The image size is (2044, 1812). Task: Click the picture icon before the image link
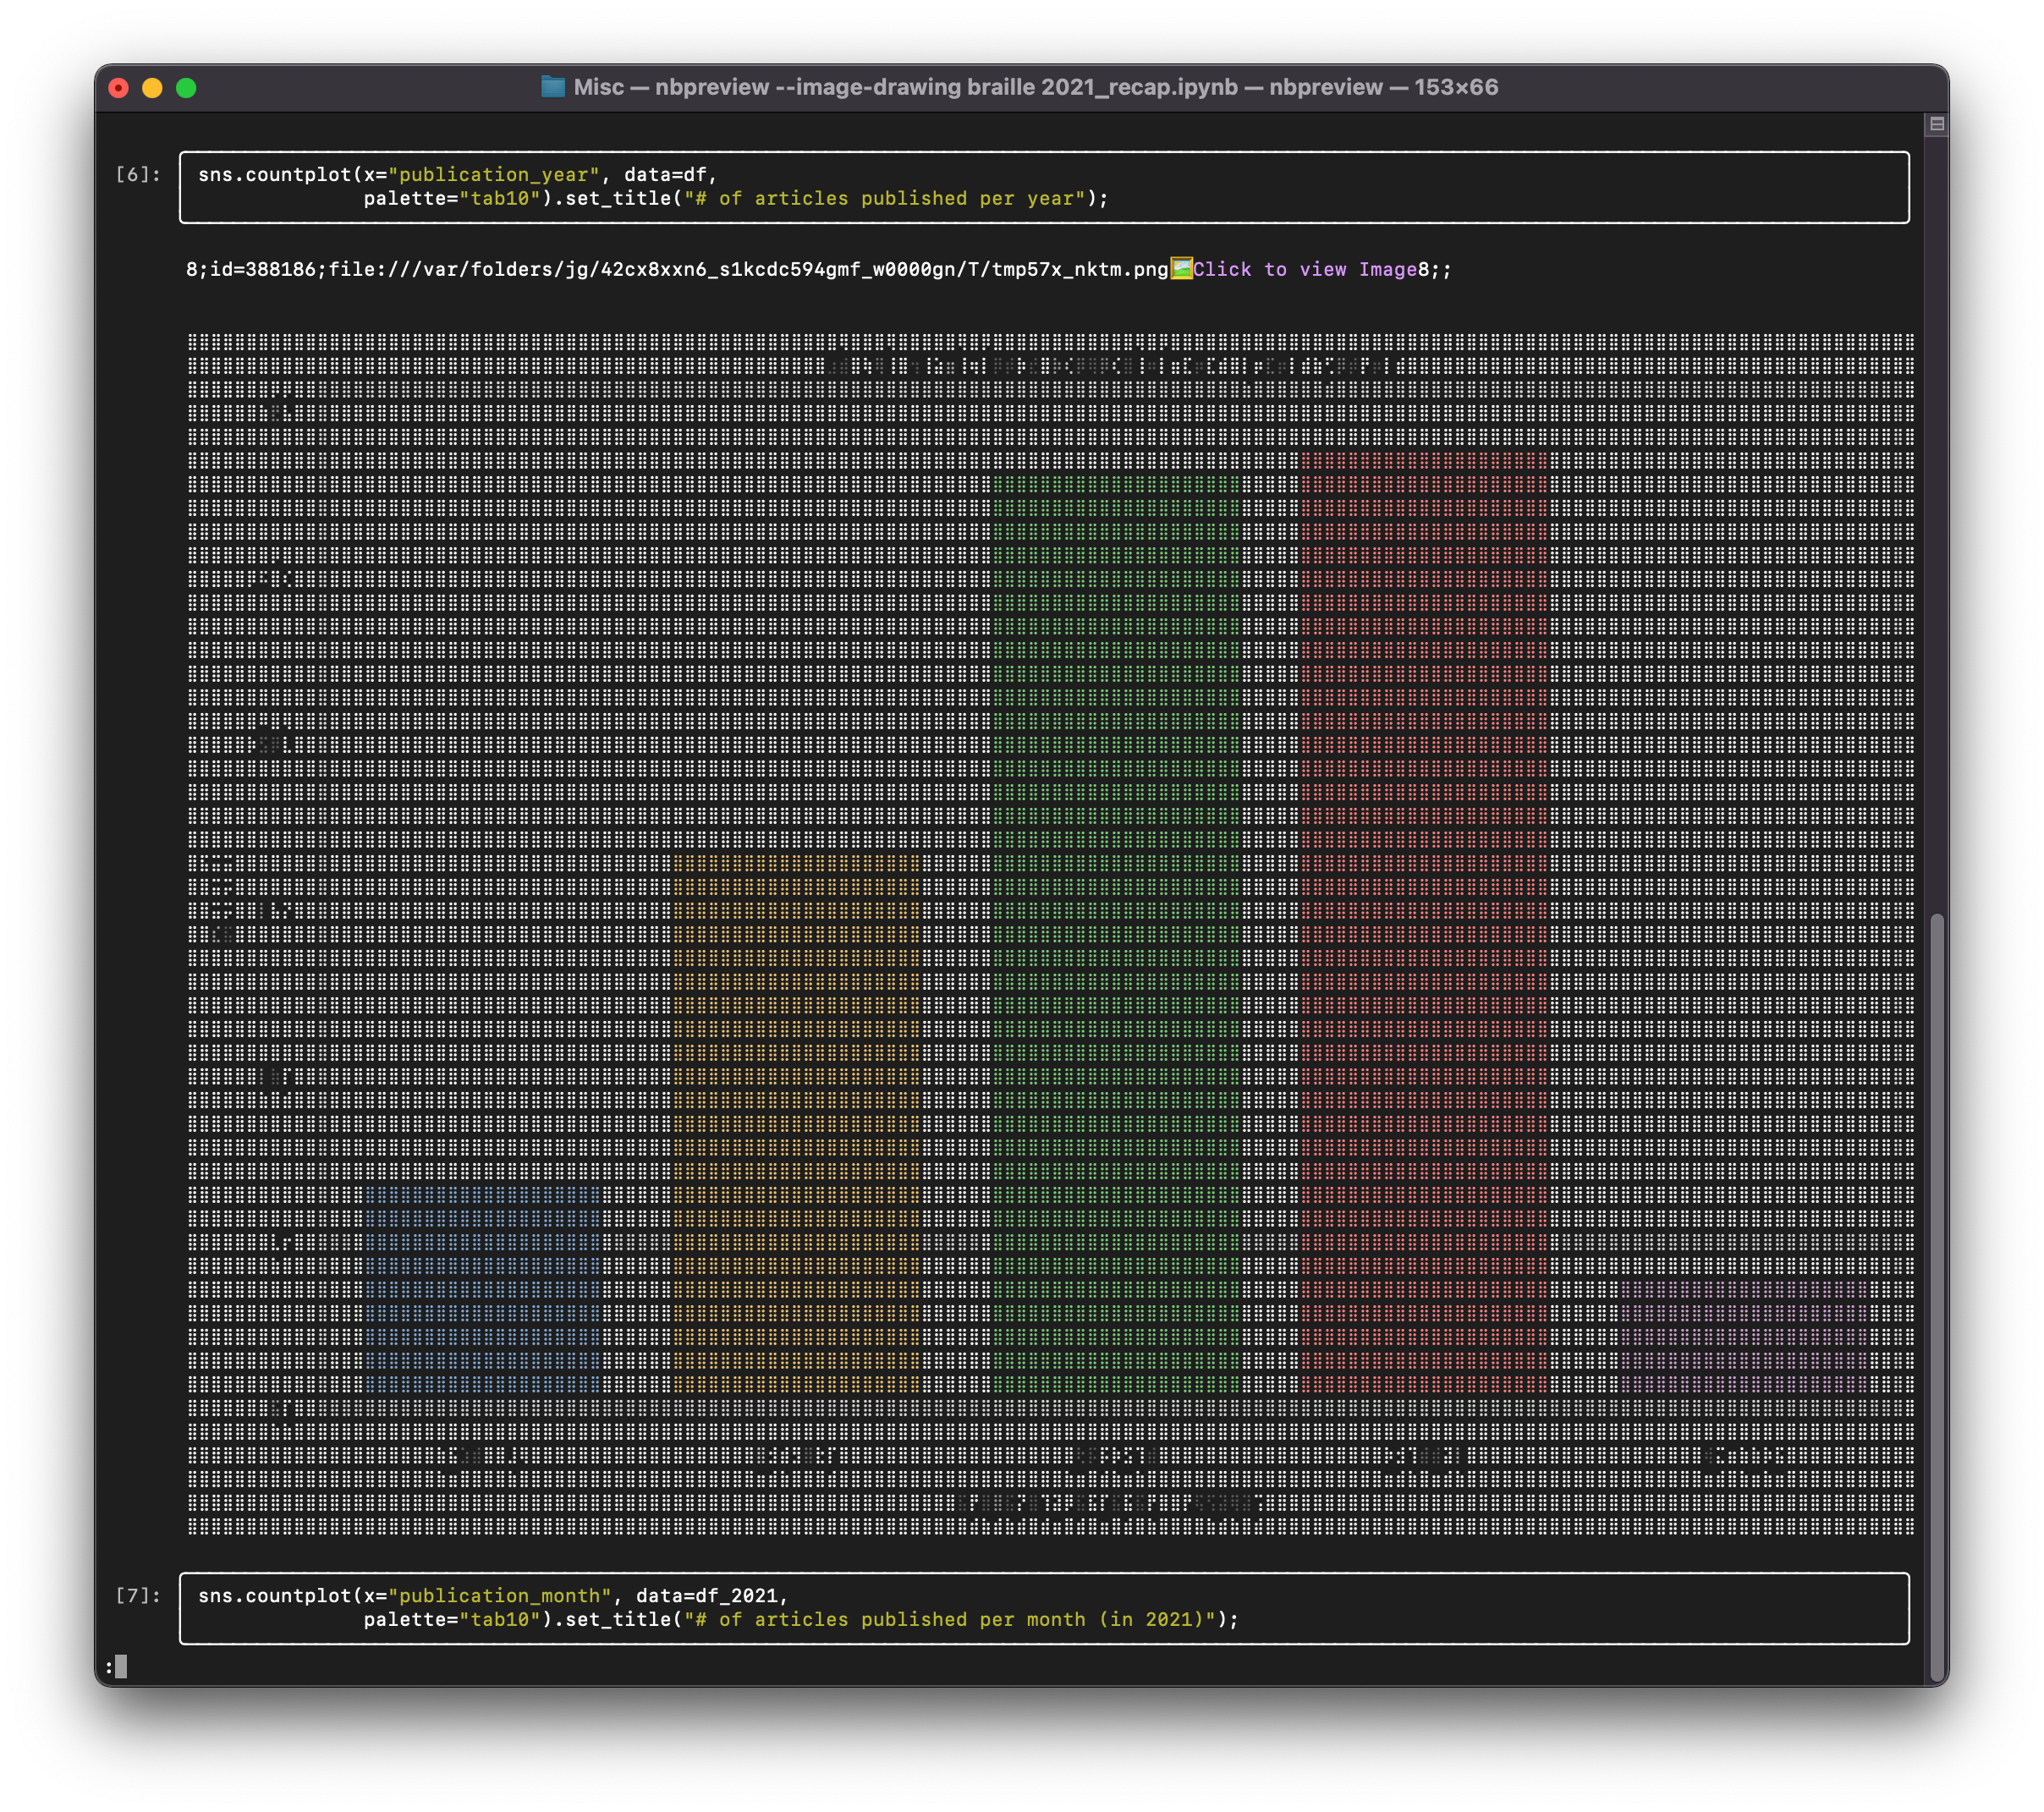(x=1181, y=268)
